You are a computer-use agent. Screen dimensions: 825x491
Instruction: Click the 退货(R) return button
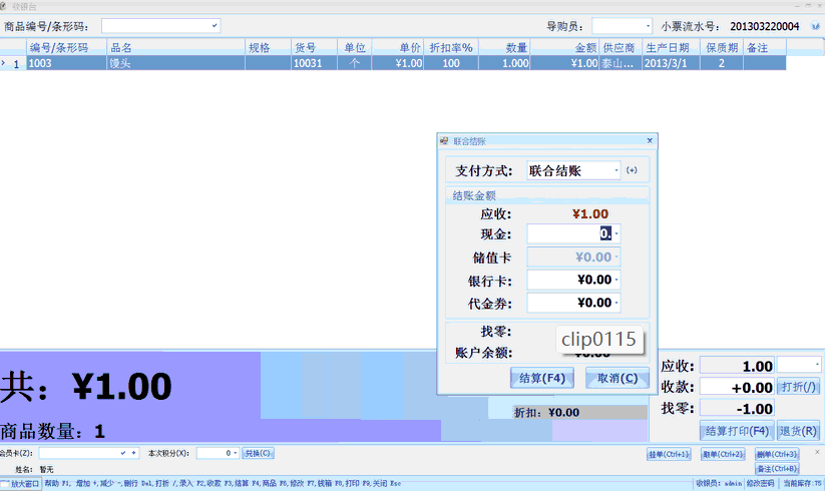tap(797, 431)
